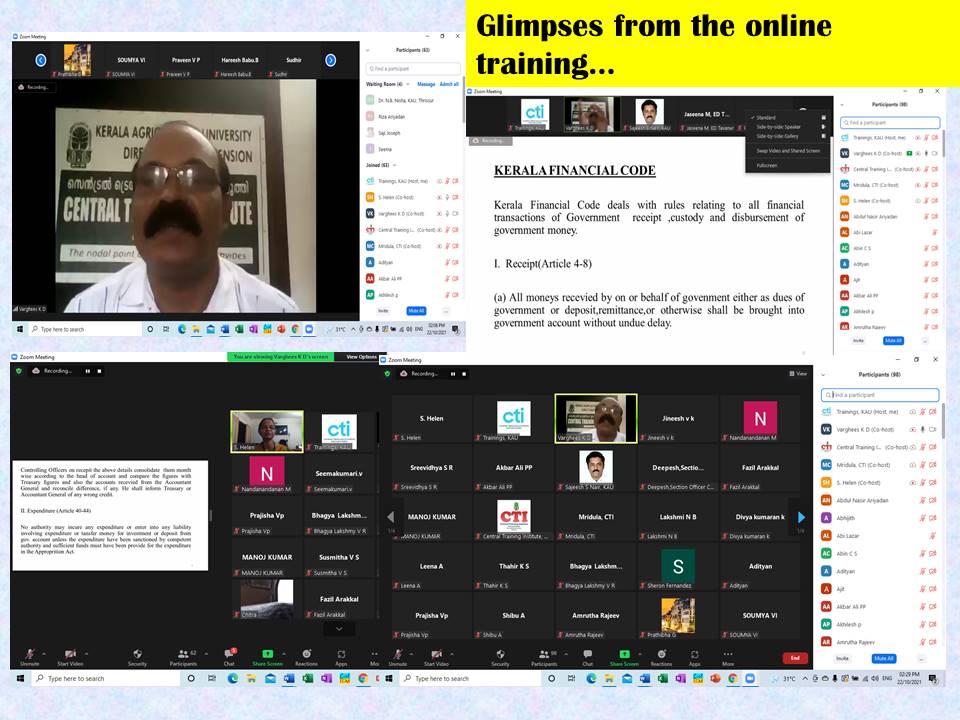Expand video options caret beside bottom-right Start Video

(453, 654)
